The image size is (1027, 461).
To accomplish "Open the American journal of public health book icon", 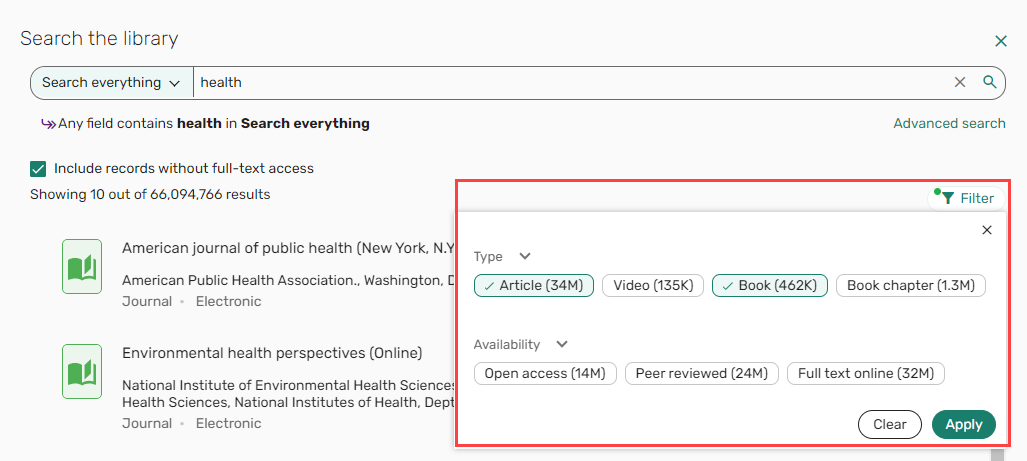I will point(82,267).
